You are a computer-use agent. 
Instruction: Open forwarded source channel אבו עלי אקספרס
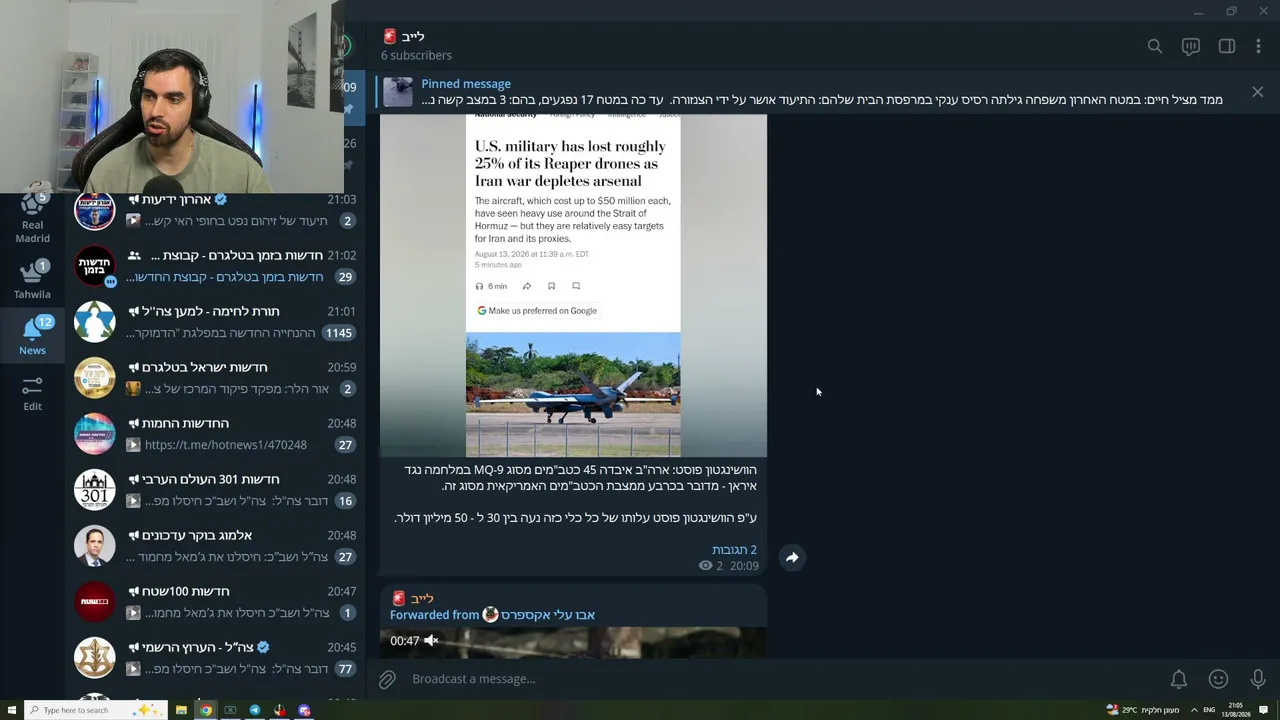point(547,615)
